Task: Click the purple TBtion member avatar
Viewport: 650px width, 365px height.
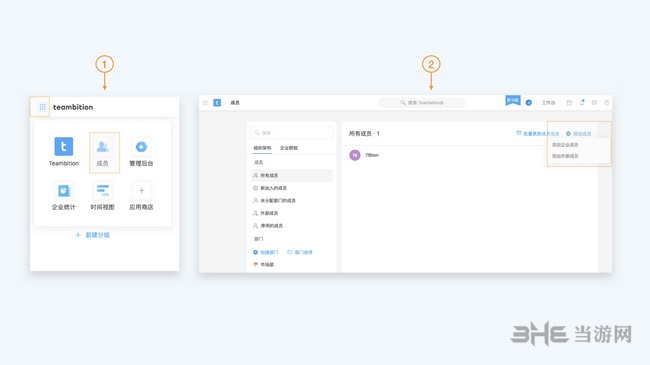Action: 355,155
